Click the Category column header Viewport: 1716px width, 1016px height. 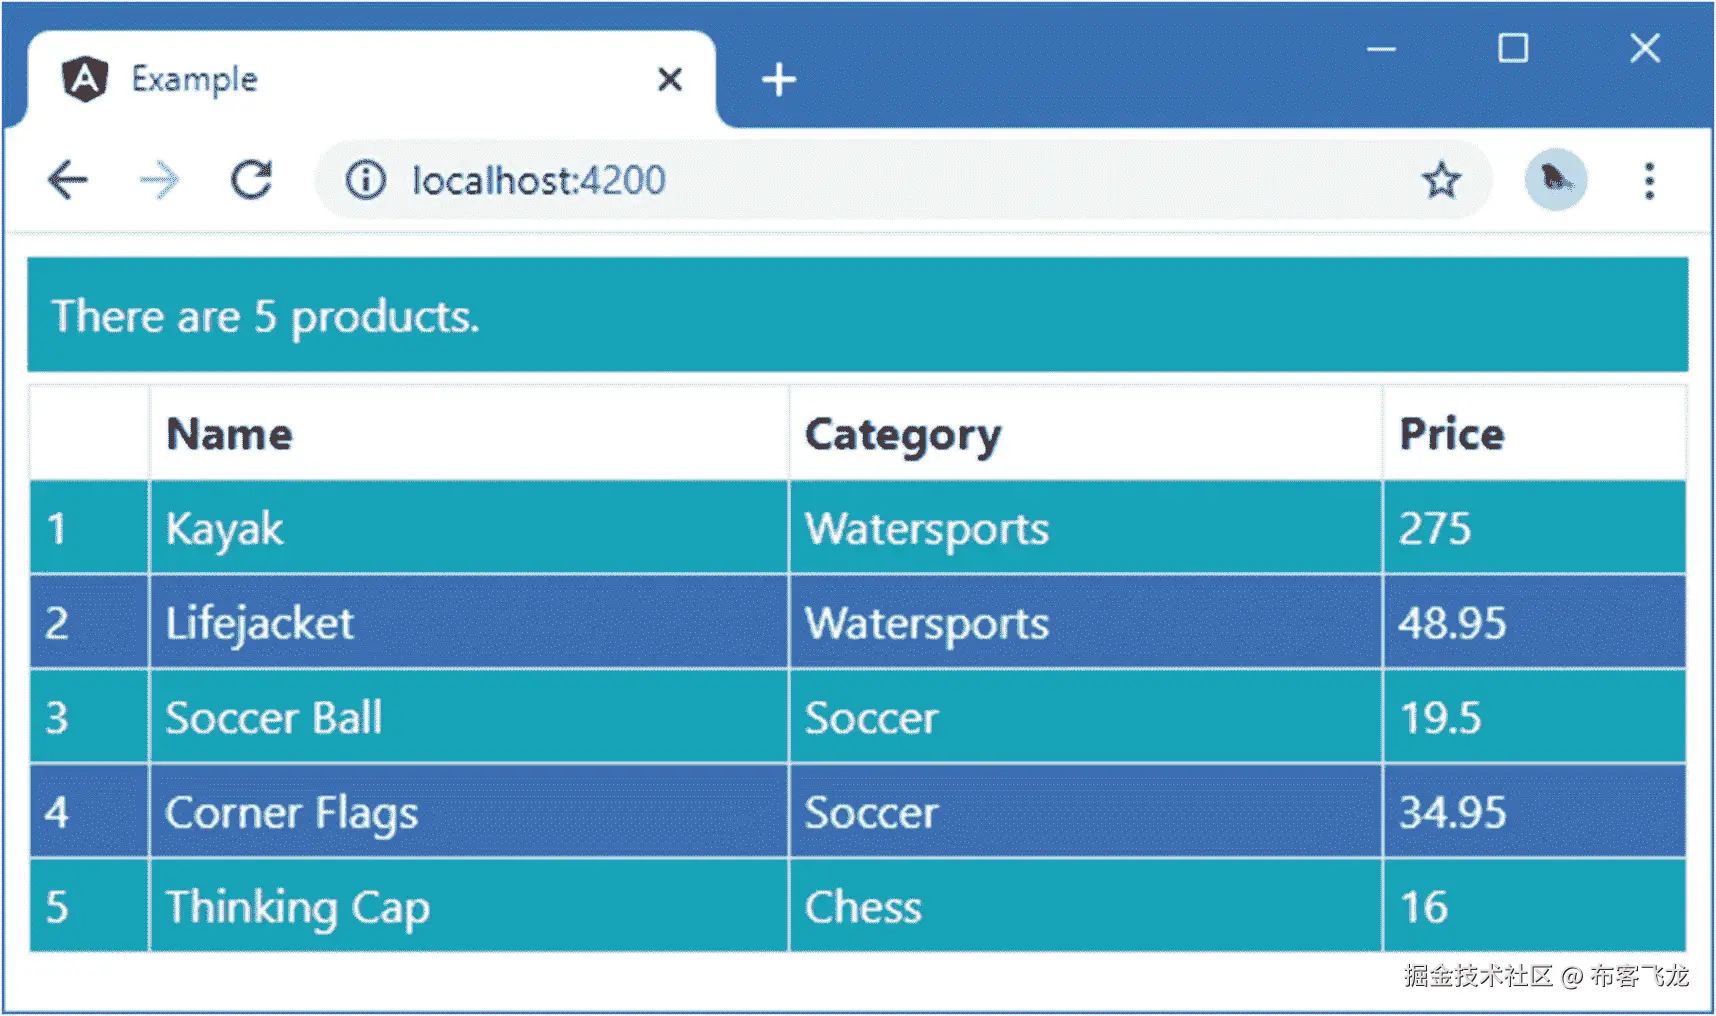pyautogui.click(x=902, y=434)
